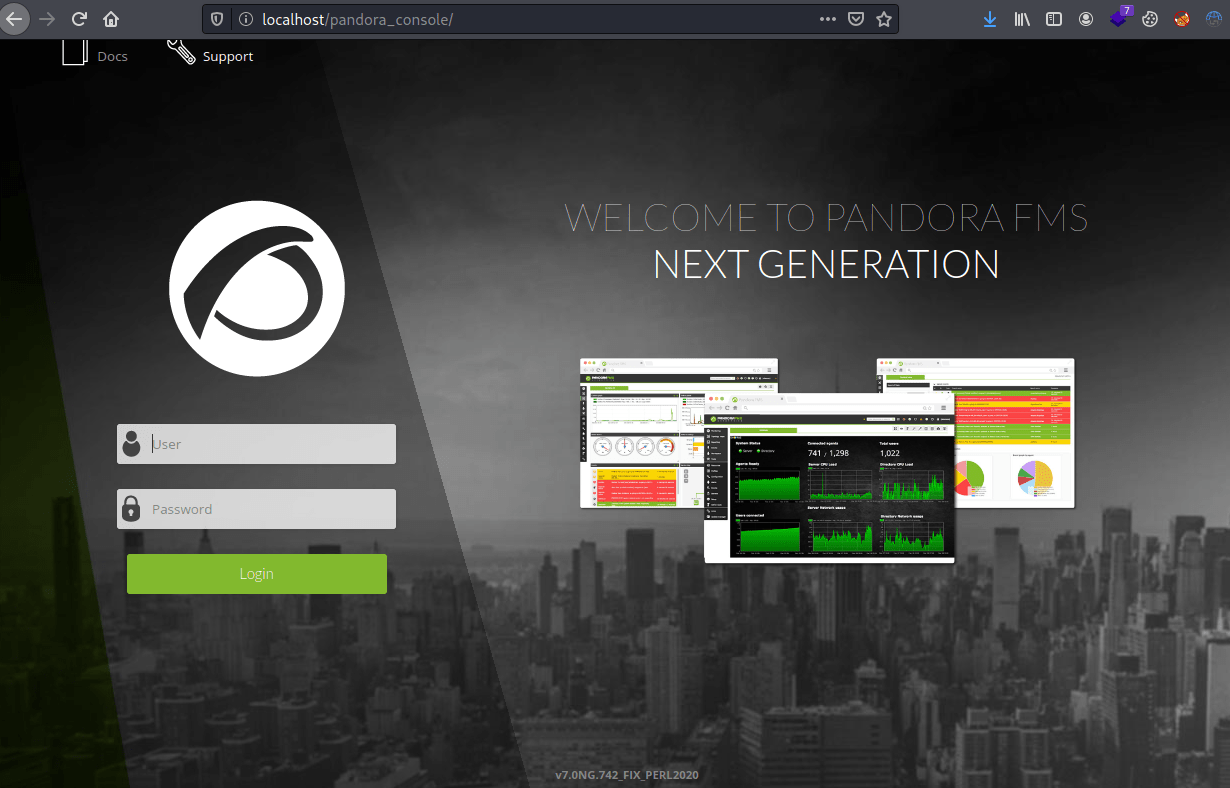Focus the Password input field
The height and width of the screenshot is (788, 1230).
[256, 509]
